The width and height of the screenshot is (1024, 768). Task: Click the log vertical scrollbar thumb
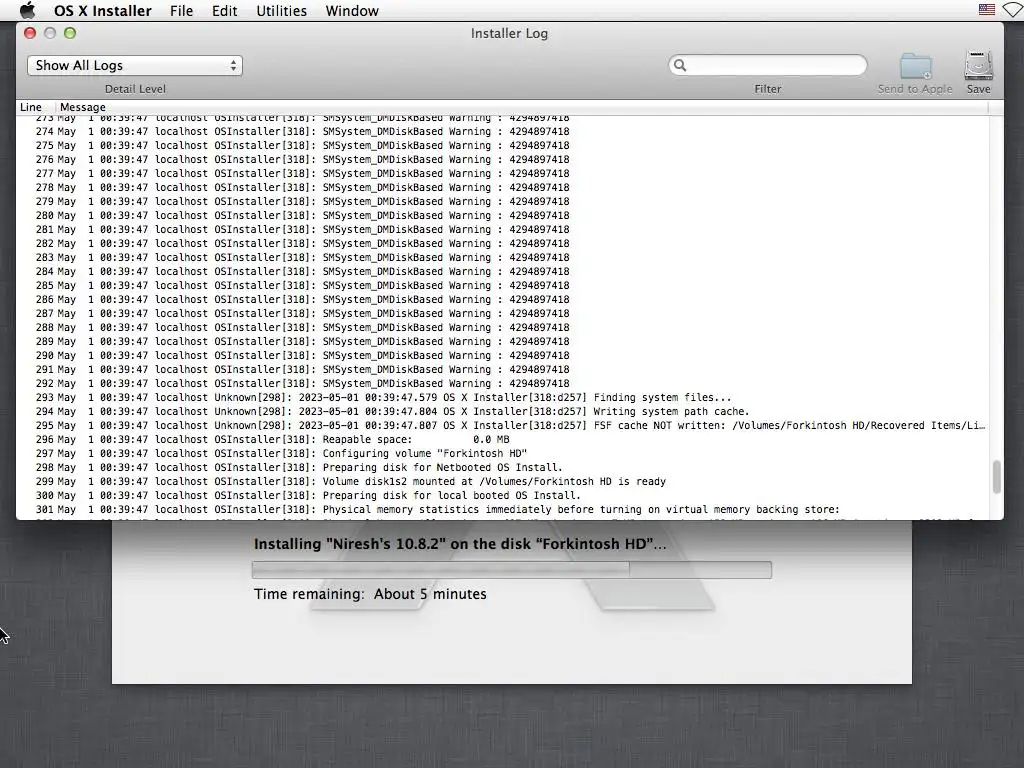(x=996, y=477)
